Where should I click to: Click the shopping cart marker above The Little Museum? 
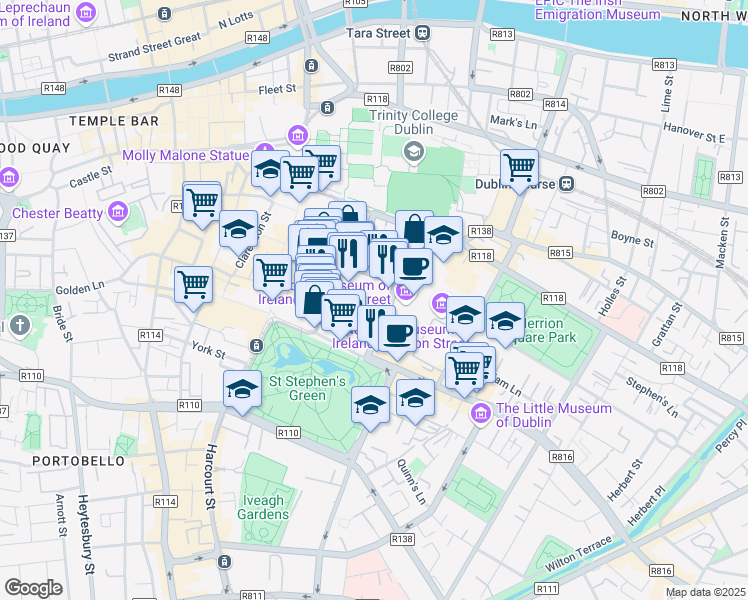[x=464, y=372]
